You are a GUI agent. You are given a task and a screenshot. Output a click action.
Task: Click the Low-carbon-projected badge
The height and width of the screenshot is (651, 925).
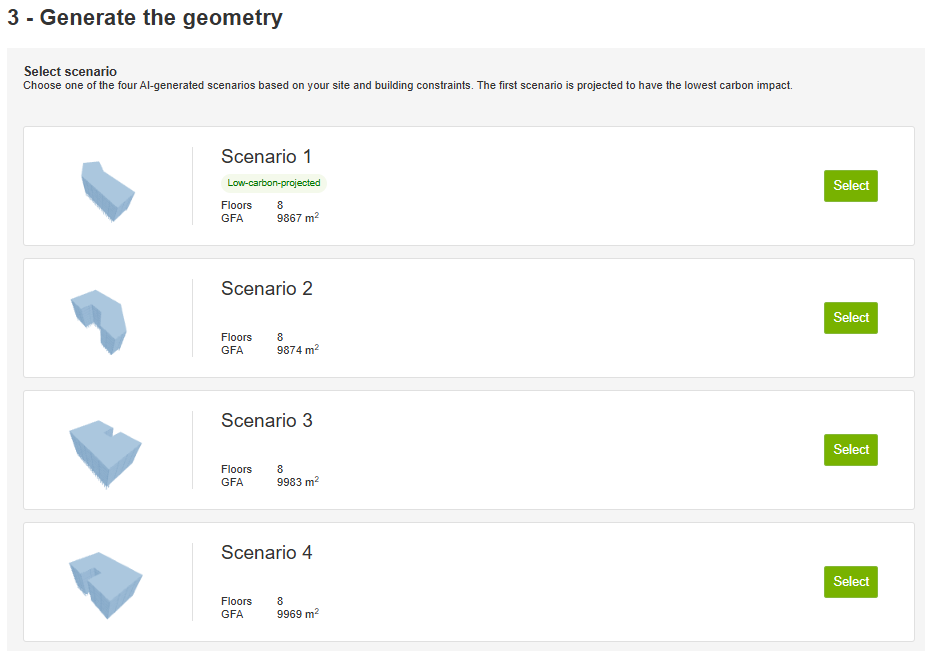pyautogui.click(x=274, y=183)
